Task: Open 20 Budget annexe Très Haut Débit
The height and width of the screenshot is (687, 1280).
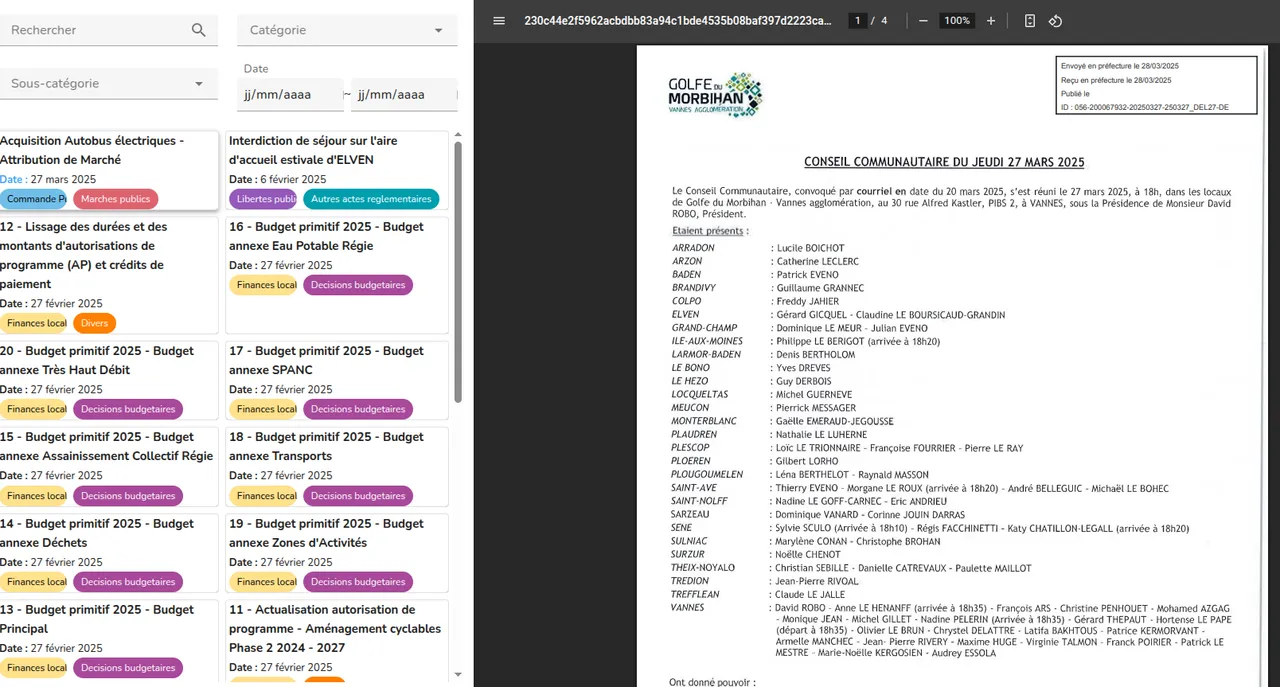Action: [108, 380]
